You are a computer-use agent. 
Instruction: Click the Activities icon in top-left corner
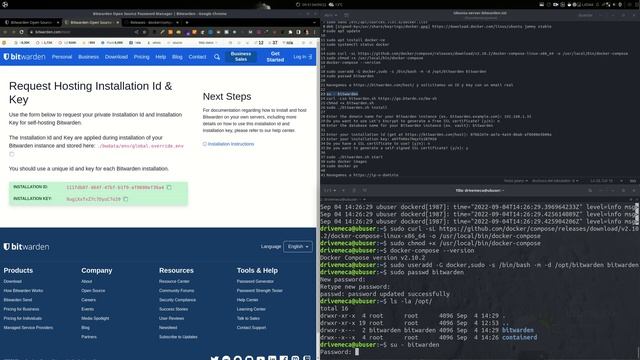pos(5,4)
